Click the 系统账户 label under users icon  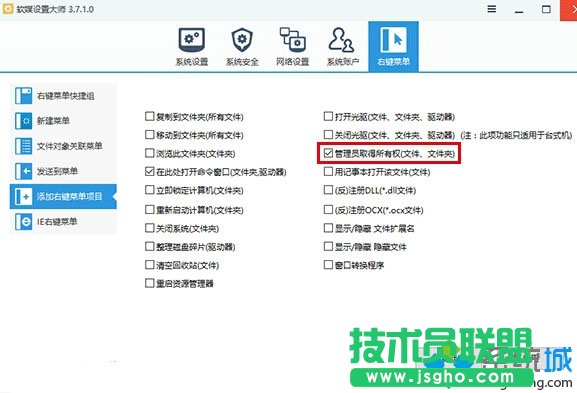pyautogui.click(x=342, y=62)
